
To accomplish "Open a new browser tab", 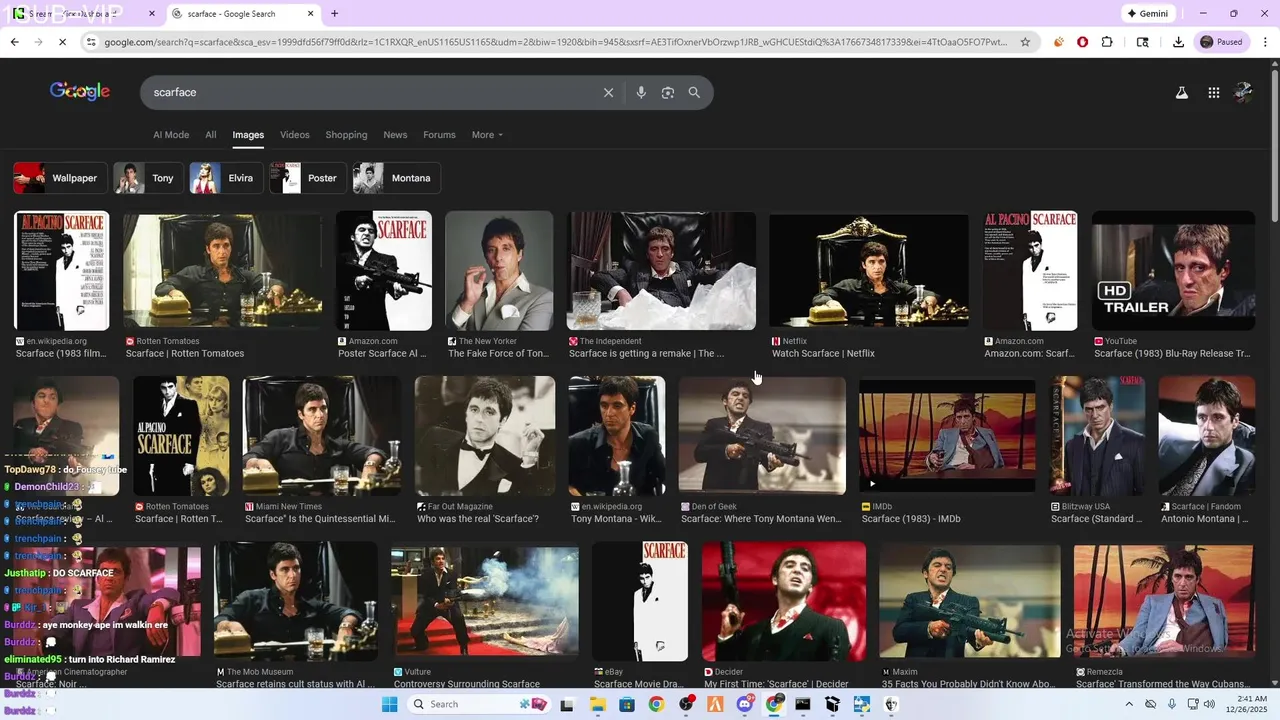I will 334,14.
